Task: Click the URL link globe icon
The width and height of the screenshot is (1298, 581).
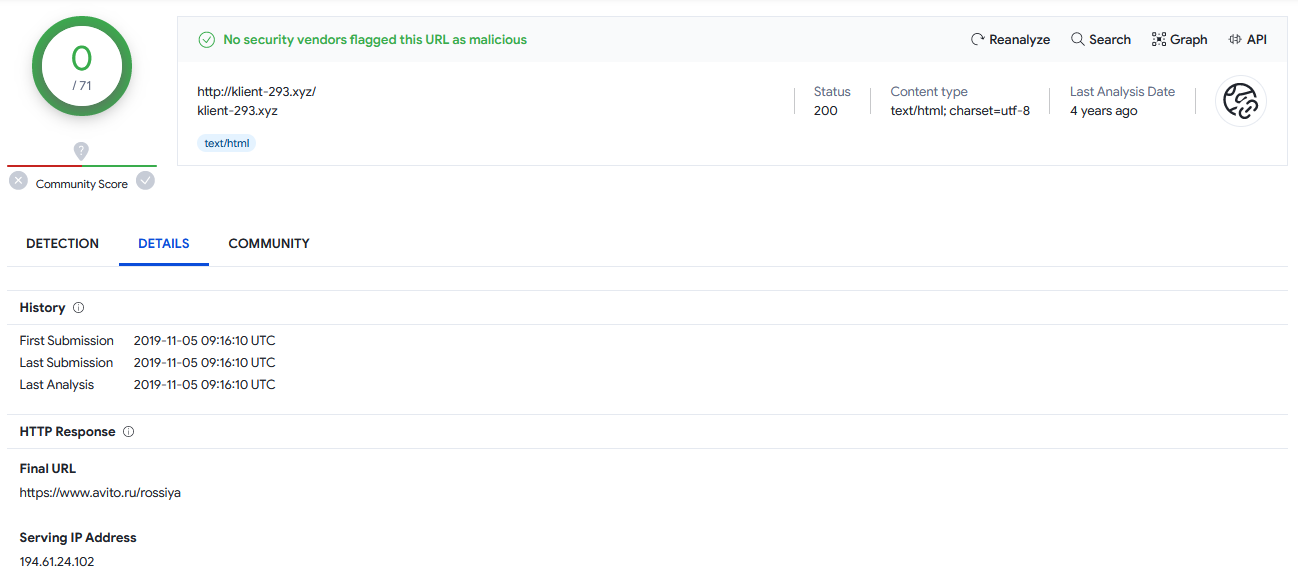Action: 1241,101
